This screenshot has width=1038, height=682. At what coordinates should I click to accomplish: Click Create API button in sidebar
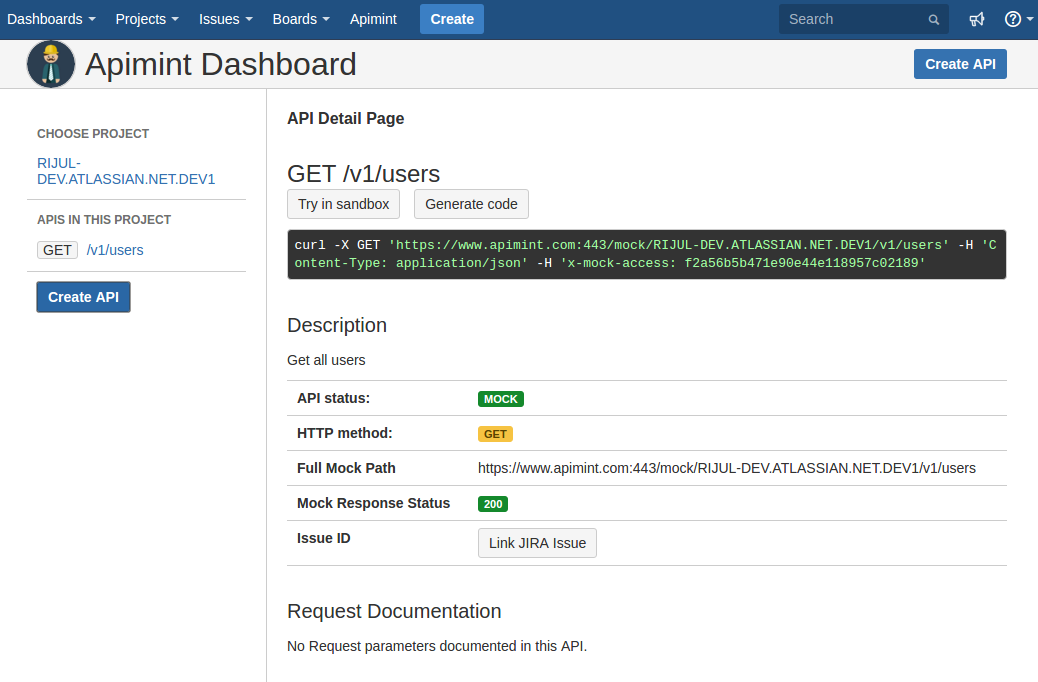point(83,297)
